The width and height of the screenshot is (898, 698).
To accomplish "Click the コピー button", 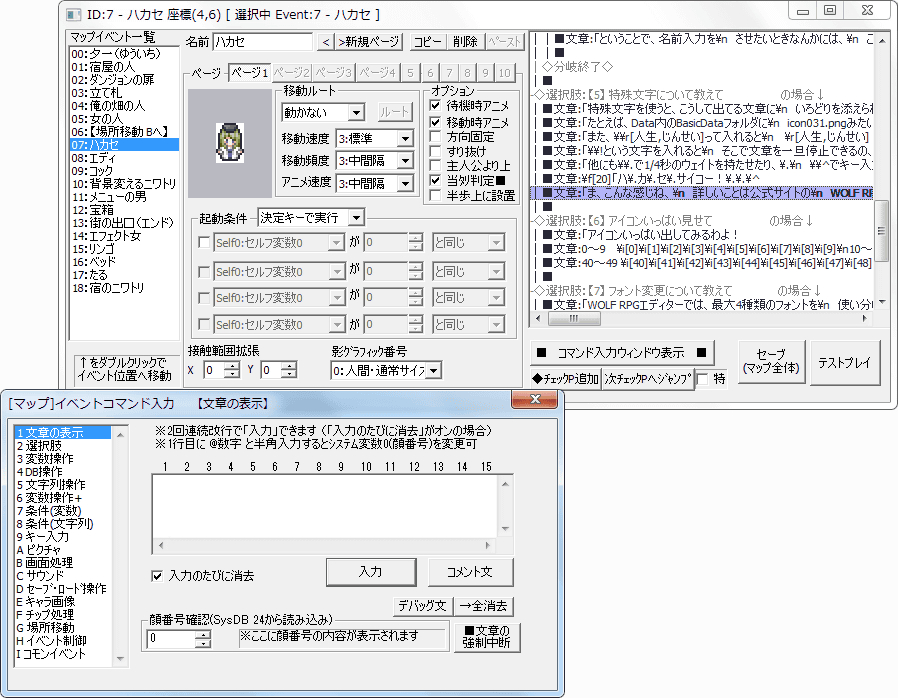I will pyautogui.click(x=428, y=42).
